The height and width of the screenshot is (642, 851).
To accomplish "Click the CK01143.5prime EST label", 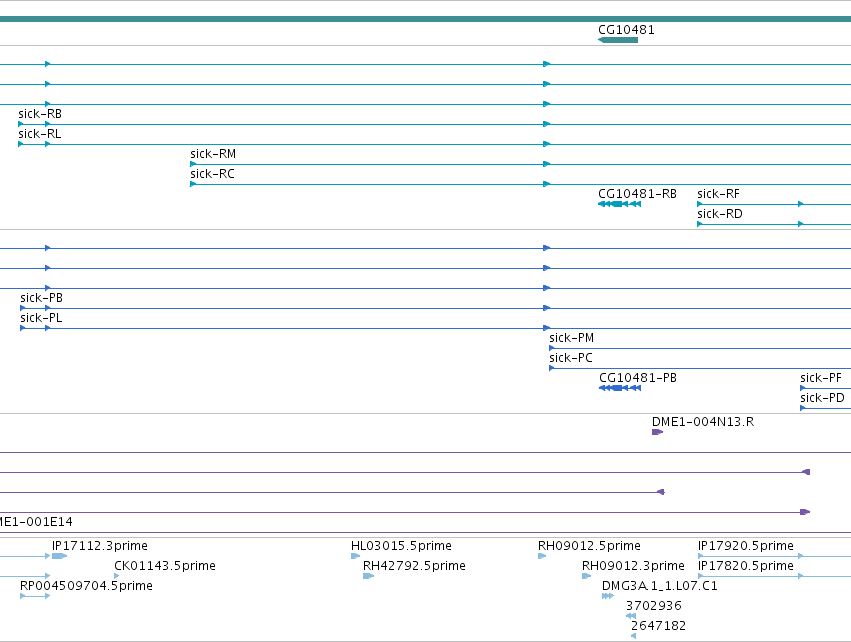I will point(164,566).
